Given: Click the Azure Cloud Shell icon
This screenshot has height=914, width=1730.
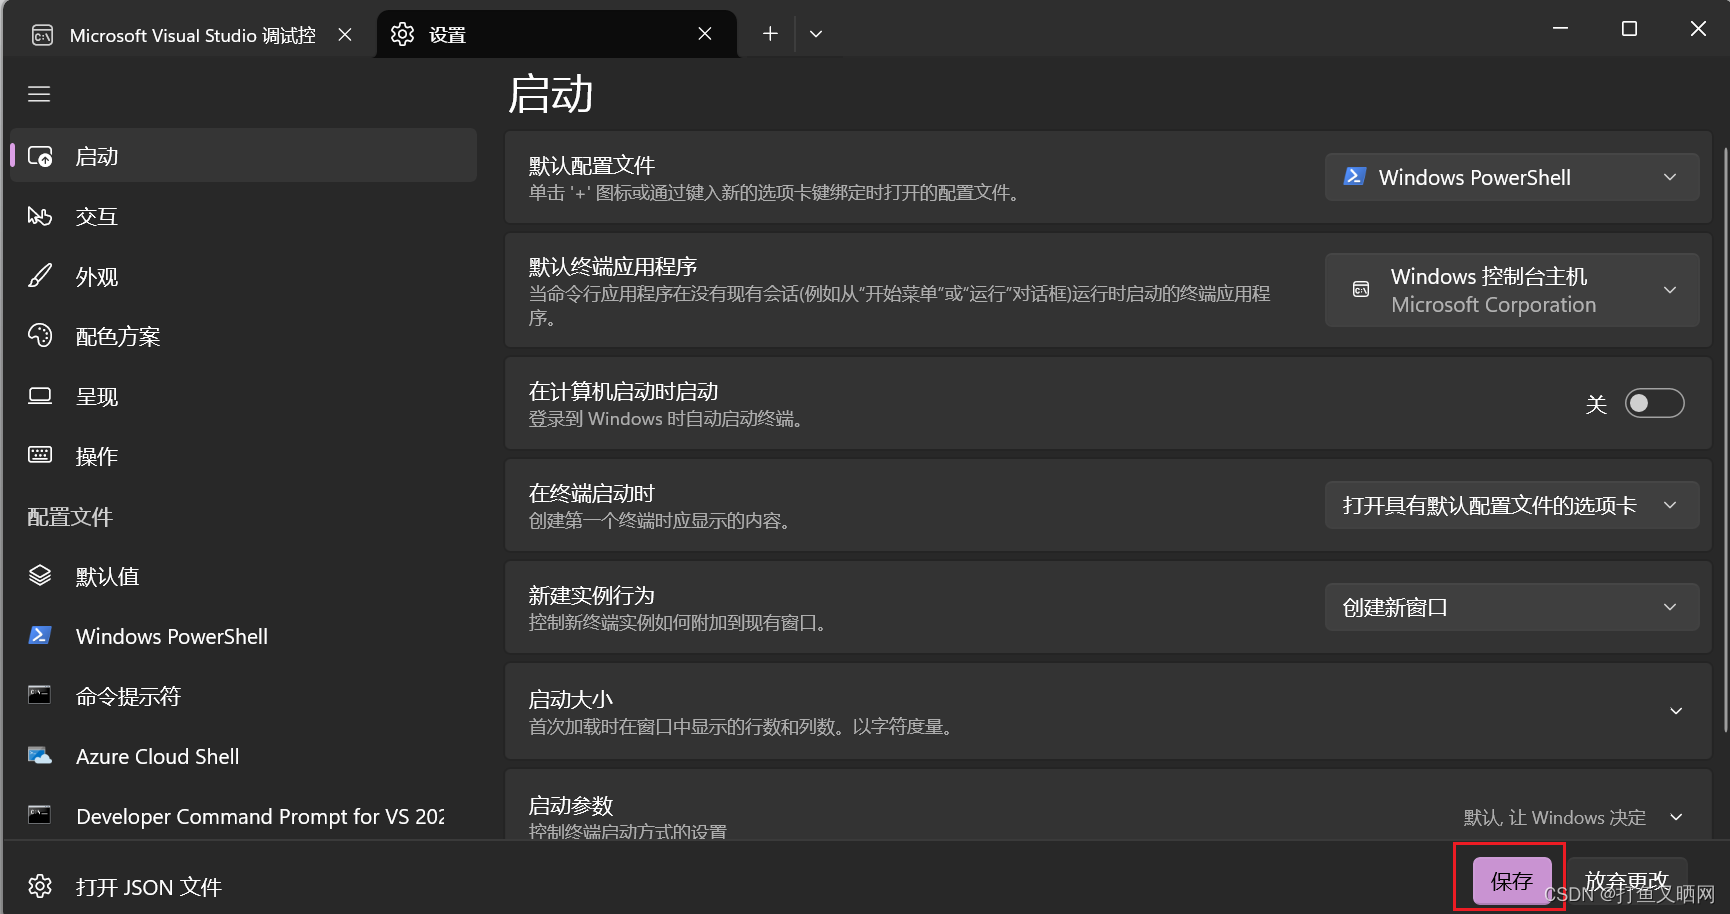Looking at the screenshot, I should point(40,756).
